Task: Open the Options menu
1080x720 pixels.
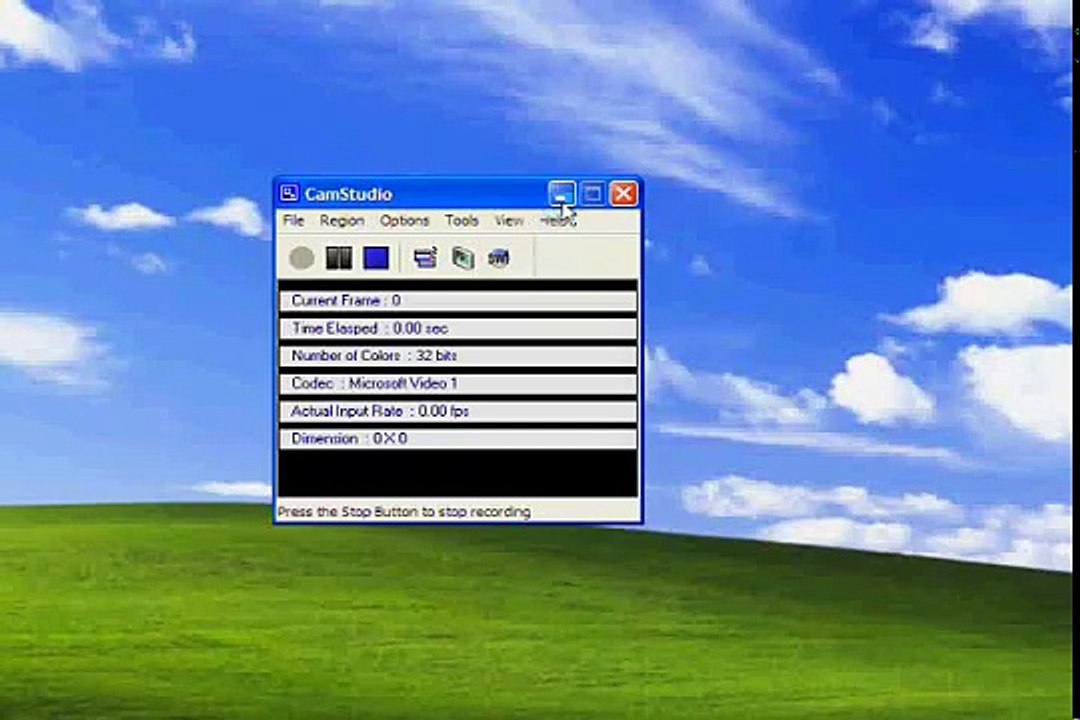Action: (x=404, y=220)
